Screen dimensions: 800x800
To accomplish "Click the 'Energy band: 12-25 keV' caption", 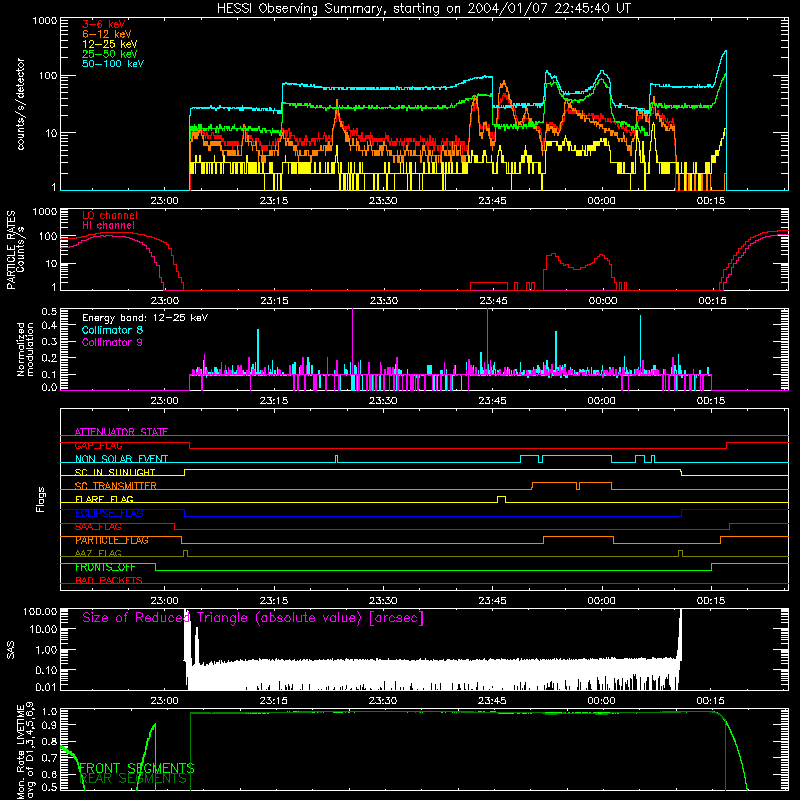I will click(145, 318).
